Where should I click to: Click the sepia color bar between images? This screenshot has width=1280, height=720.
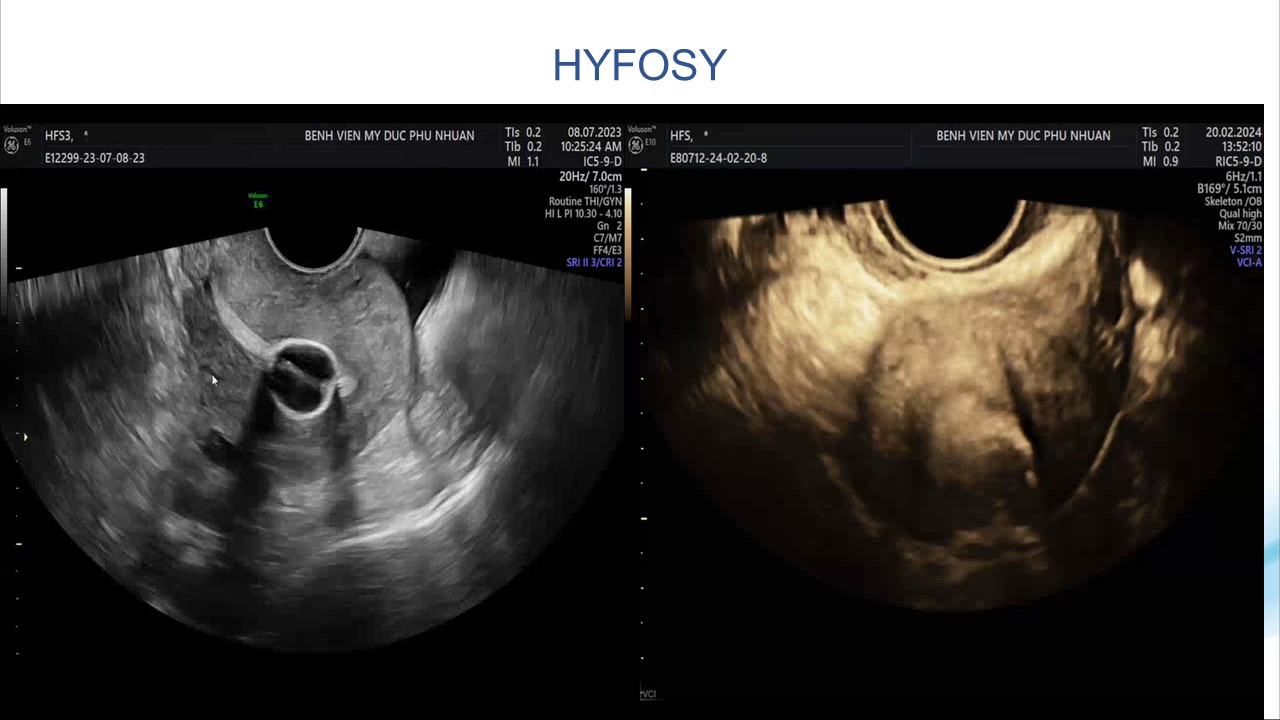628,250
